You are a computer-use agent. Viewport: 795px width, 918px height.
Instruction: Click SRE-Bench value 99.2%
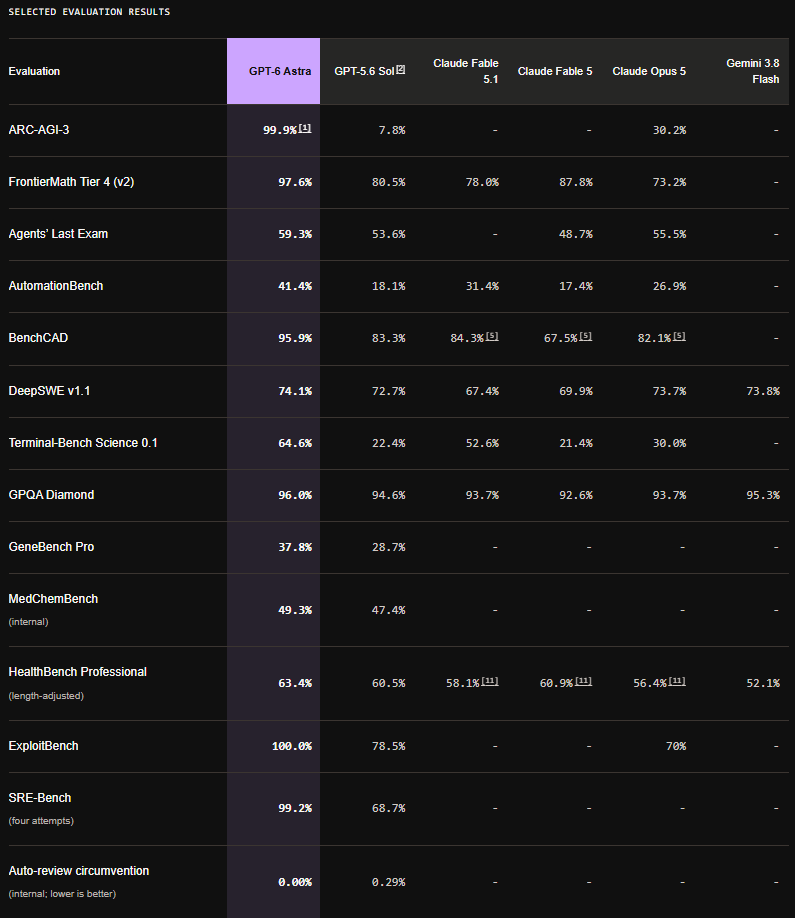click(x=295, y=809)
